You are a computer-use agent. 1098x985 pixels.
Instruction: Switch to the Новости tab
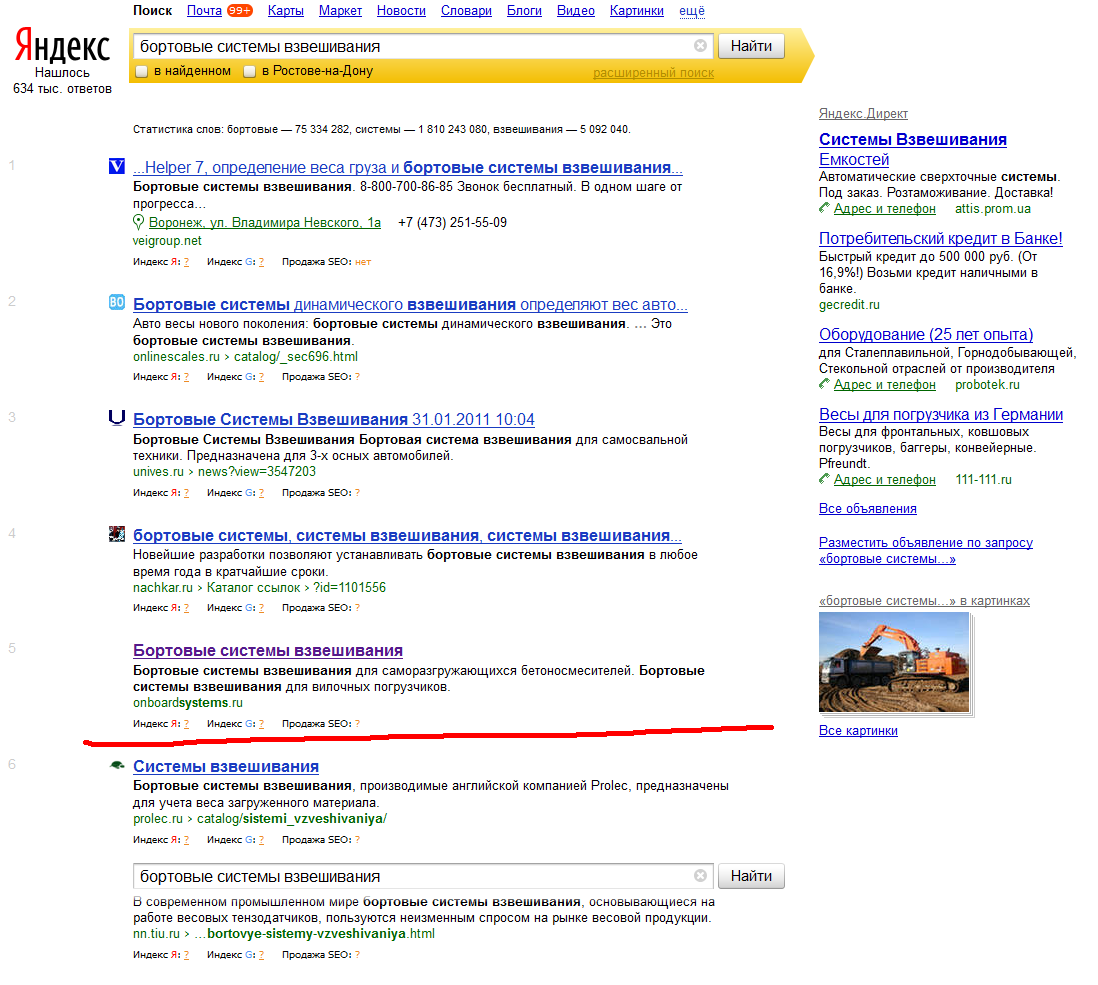pyautogui.click(x=401, y=11)
